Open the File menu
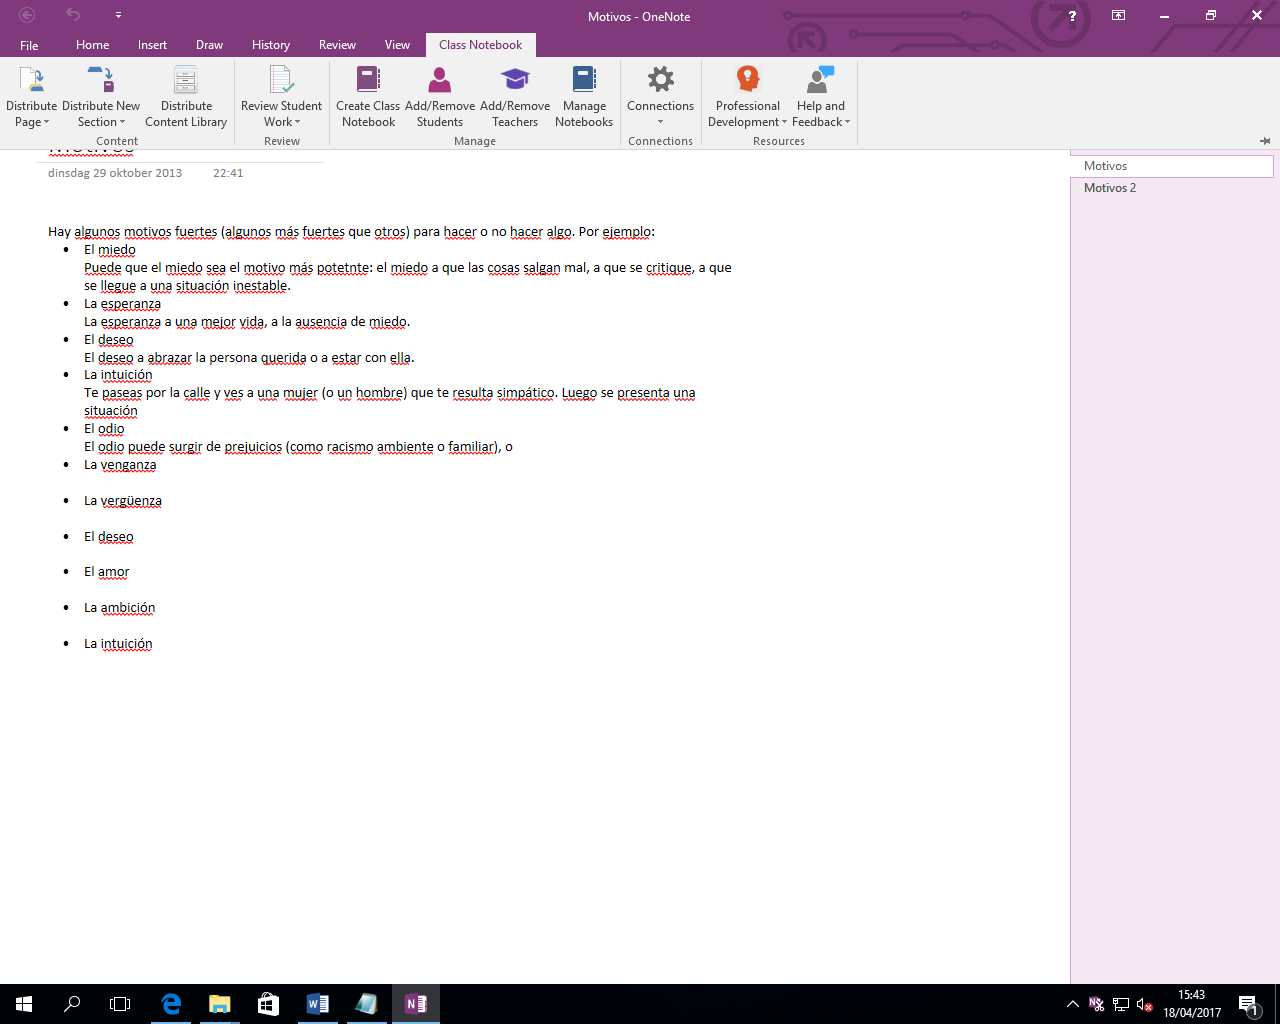 [29, 45]
